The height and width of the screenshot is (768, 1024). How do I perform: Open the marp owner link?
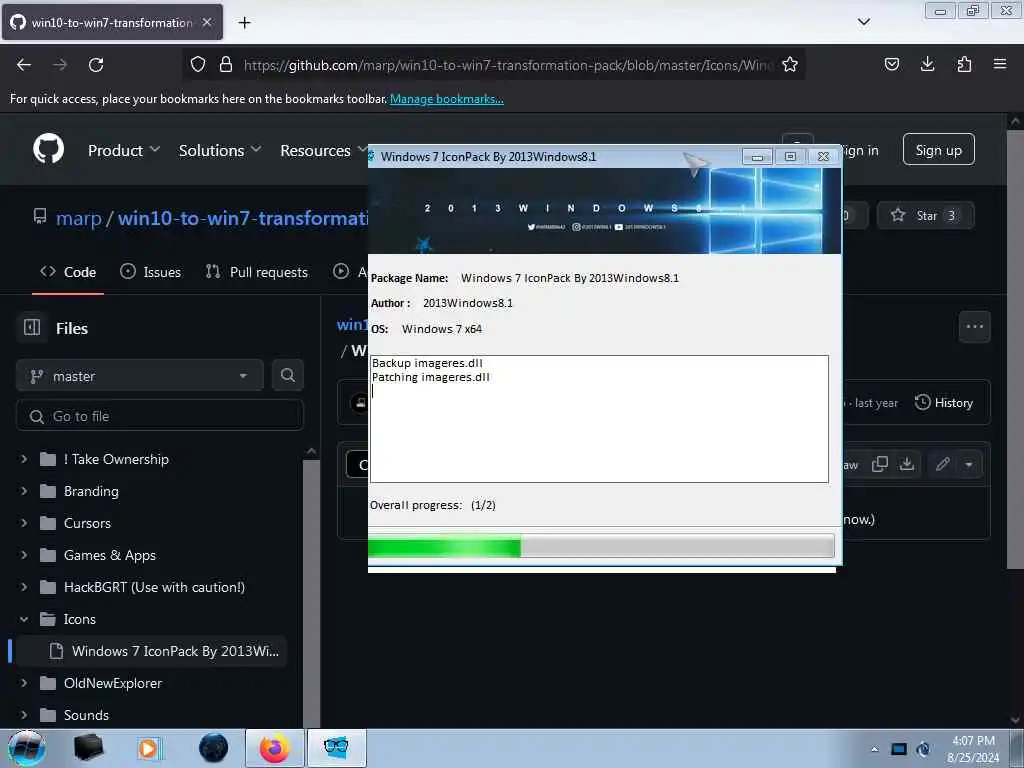(x=78, y=217)
